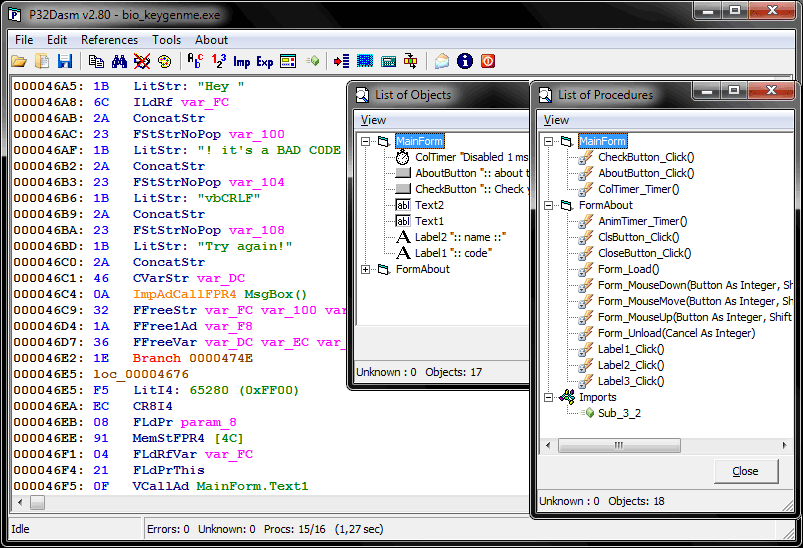
Task: Click the Imp imports toolbar icon
Action: click(x=242, y=61)
